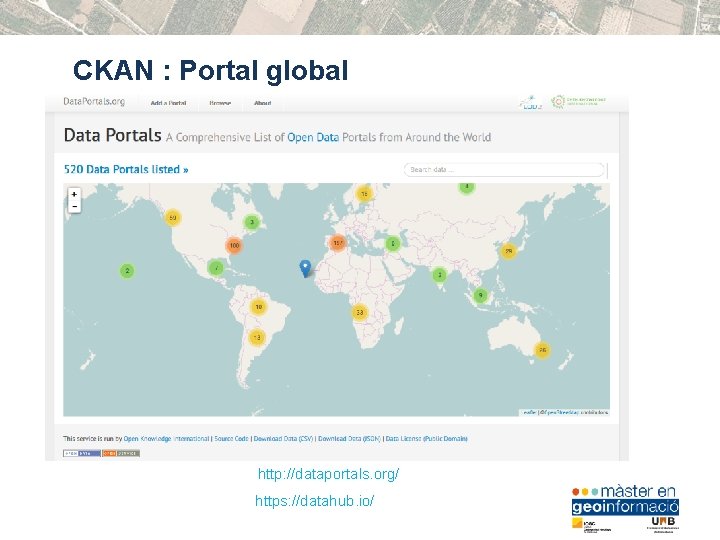Focus the Search data input field
The image size is (720, 540).
coord(504,170)
